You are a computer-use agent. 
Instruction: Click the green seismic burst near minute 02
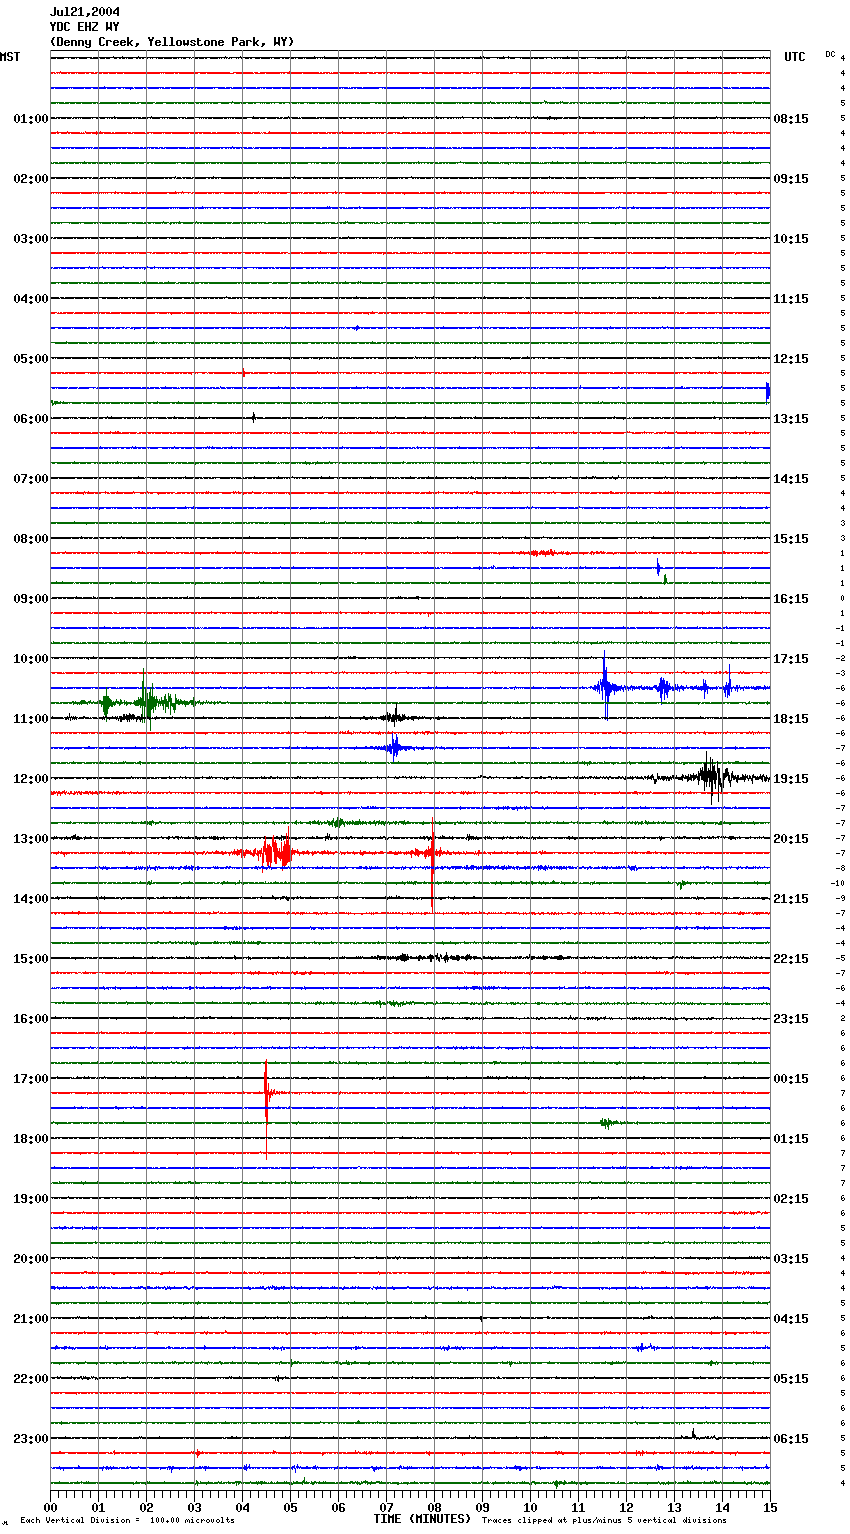point(145,702)
